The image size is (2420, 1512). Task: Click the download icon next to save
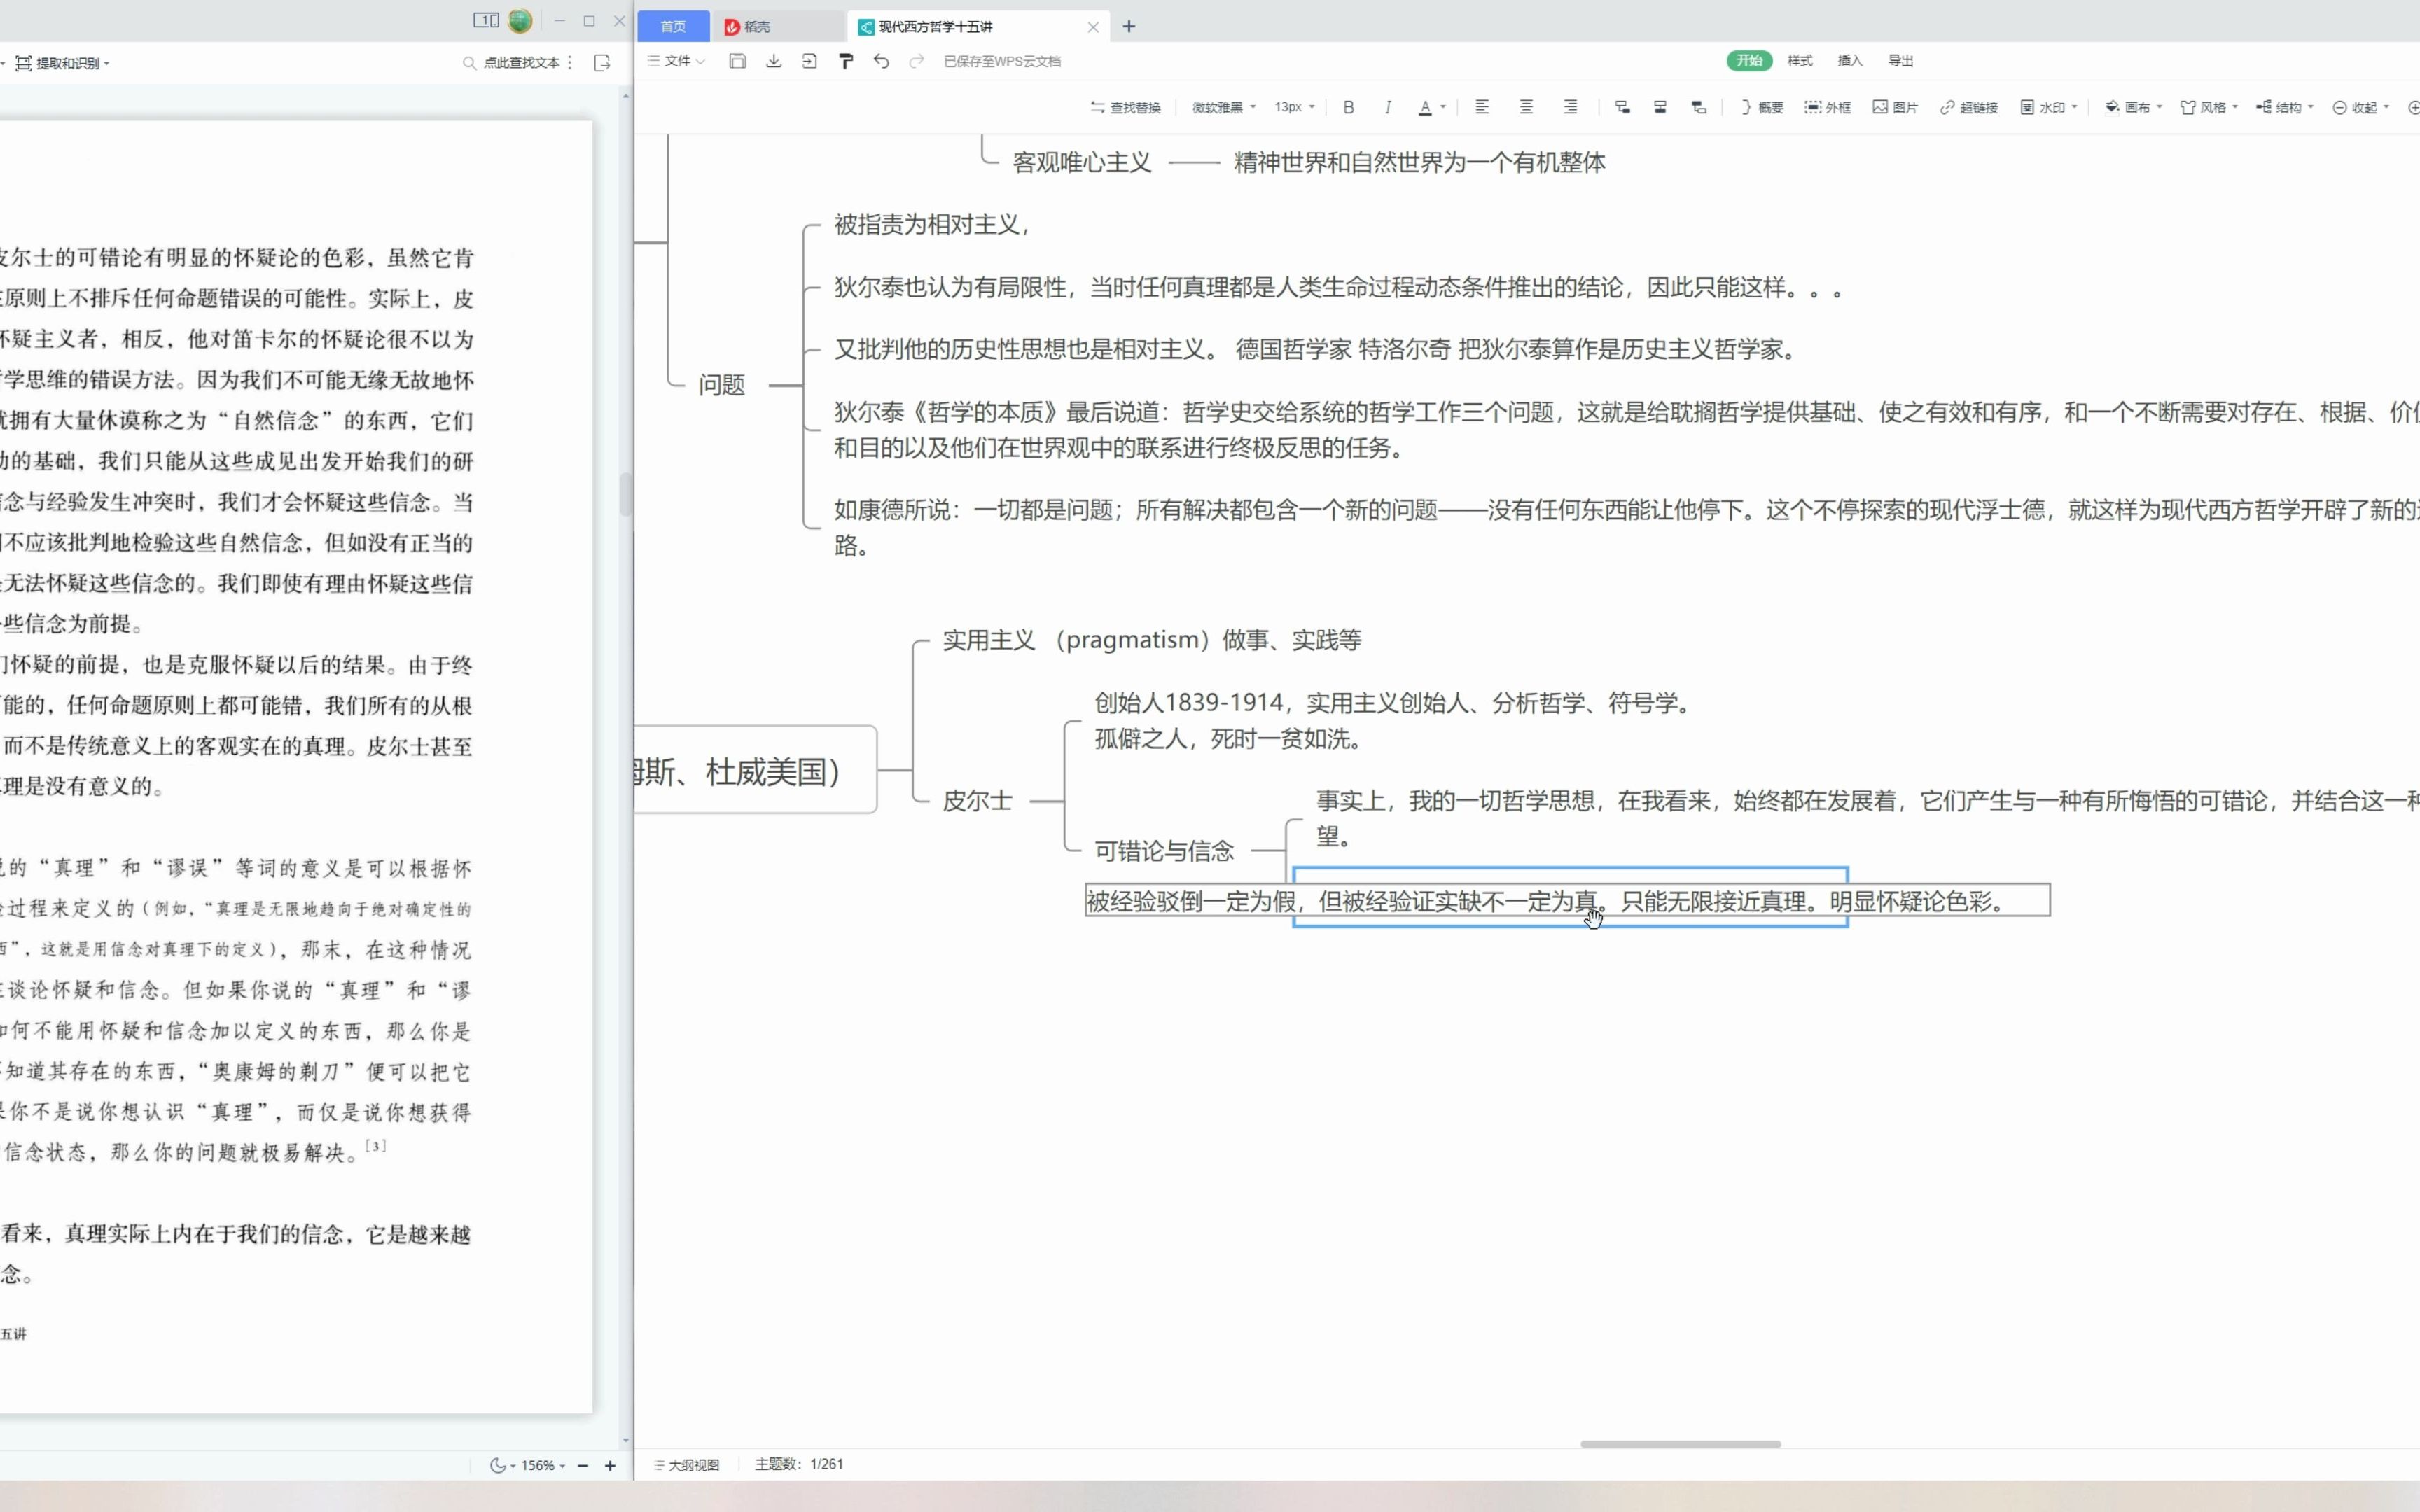tap(773, 61)
